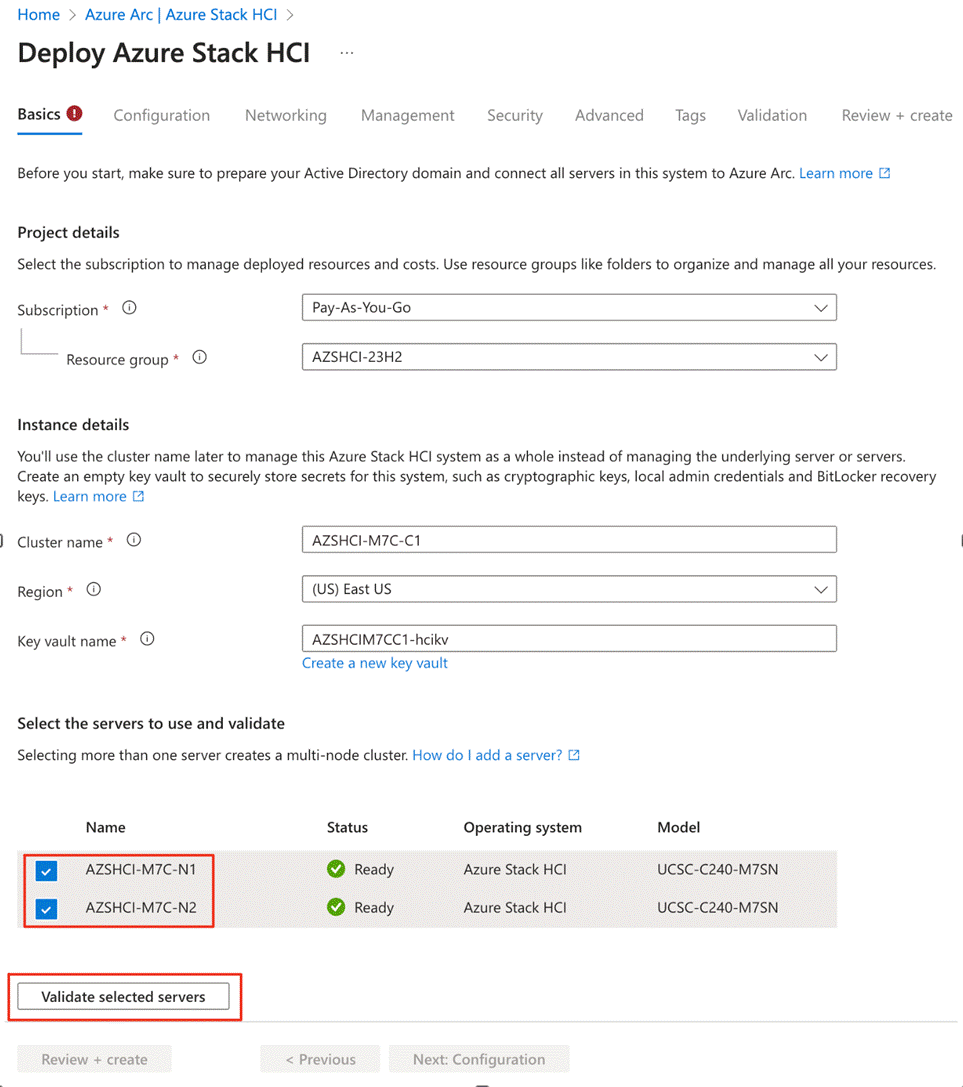
Task: Open the Validation tab
Action: (x=771, y=115)
